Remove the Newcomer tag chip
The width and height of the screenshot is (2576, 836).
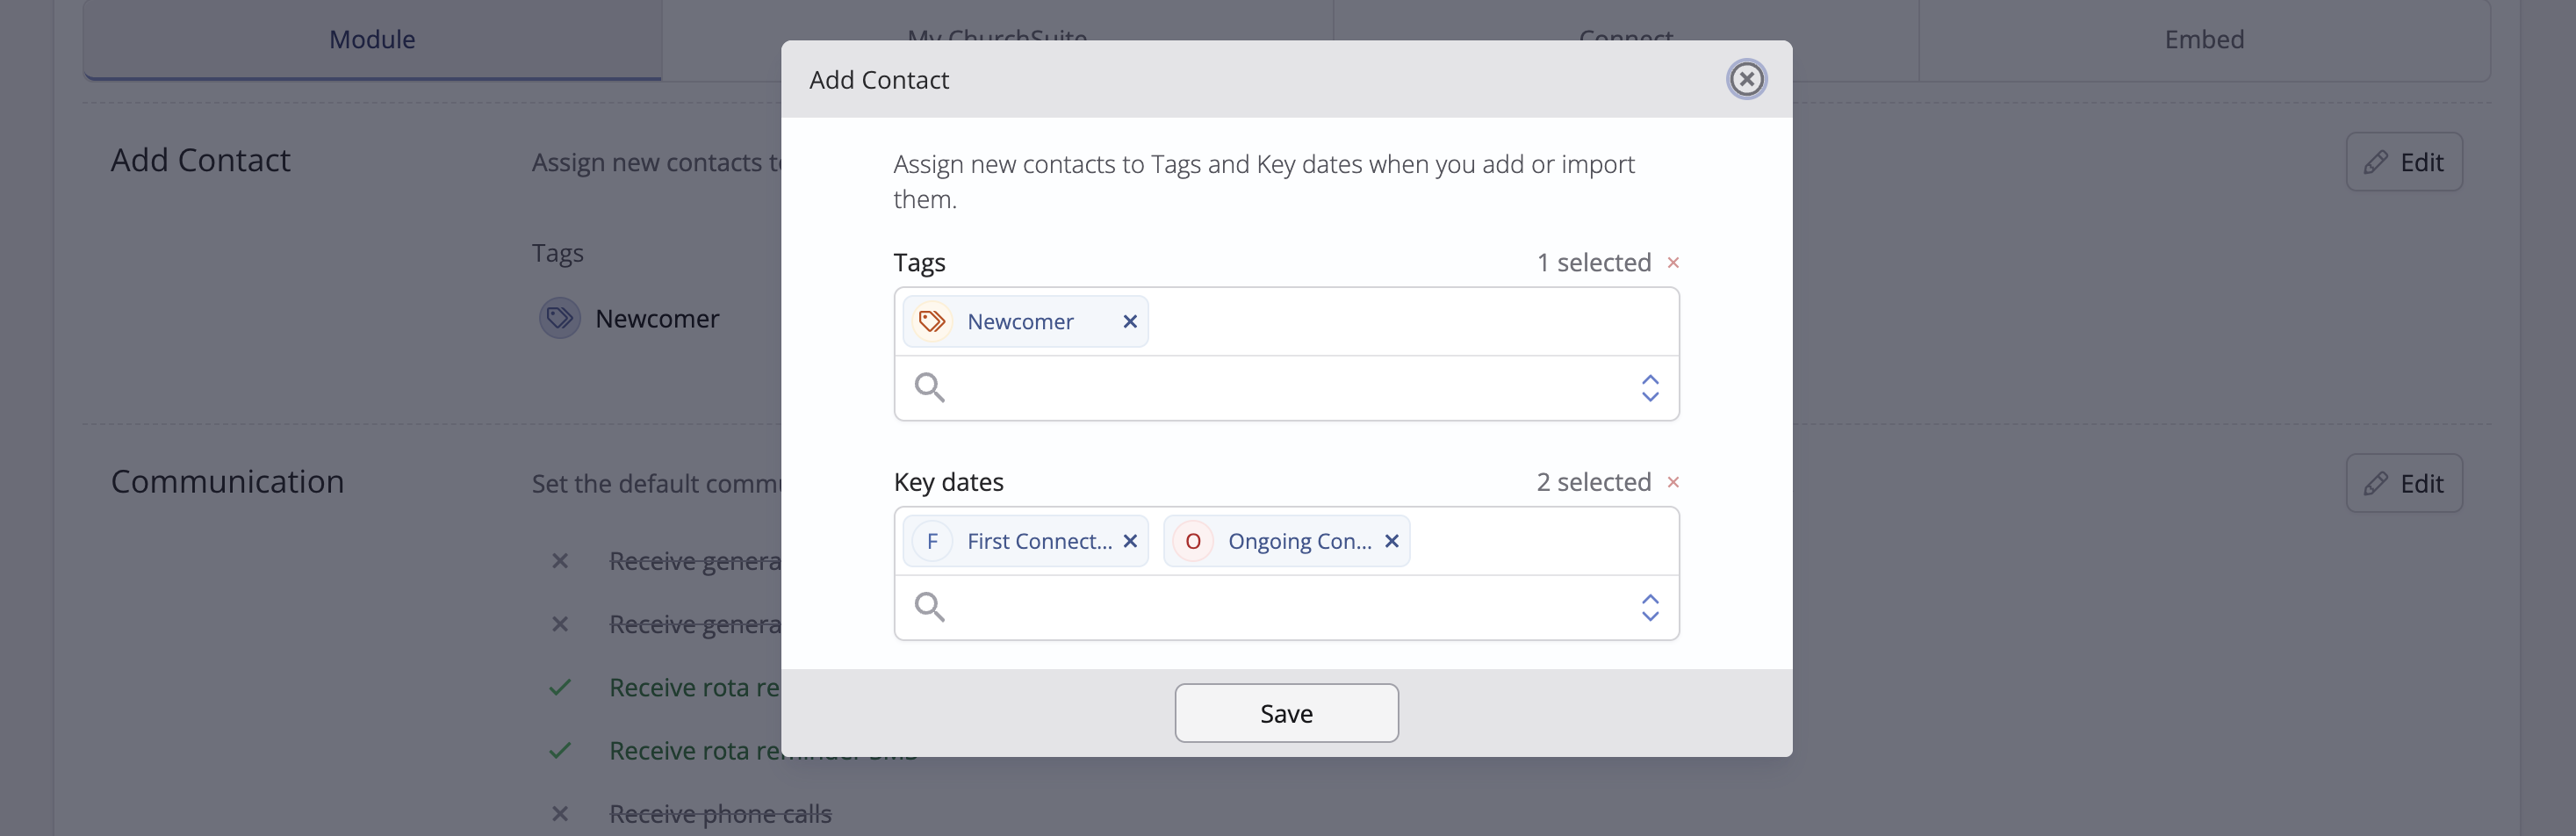(1130, 321)
